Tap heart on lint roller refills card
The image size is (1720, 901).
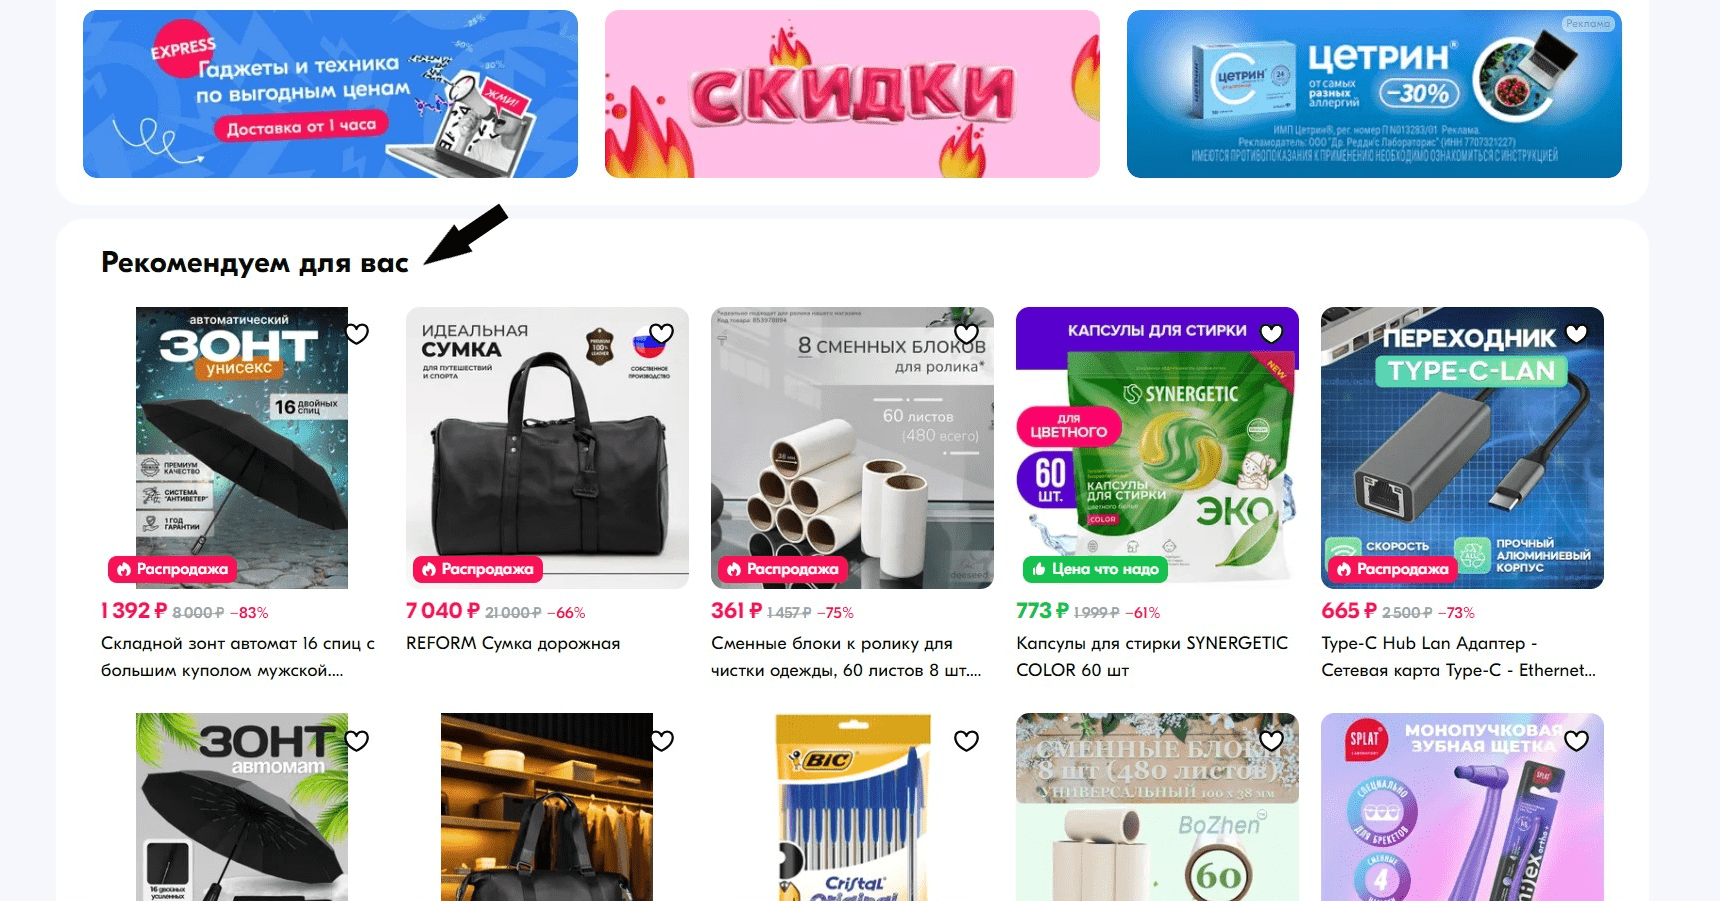tap(967, 333)
